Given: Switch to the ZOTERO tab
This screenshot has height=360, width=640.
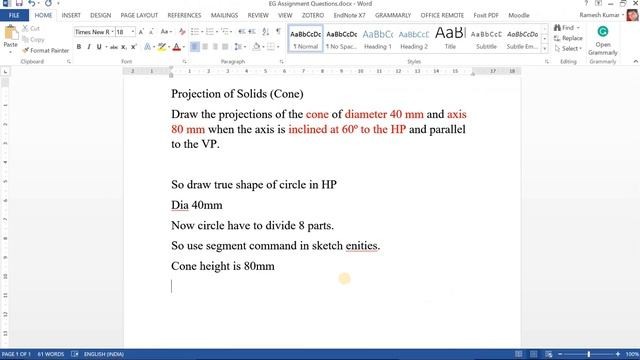Looking at the screenshot, I should pos(313,15).
